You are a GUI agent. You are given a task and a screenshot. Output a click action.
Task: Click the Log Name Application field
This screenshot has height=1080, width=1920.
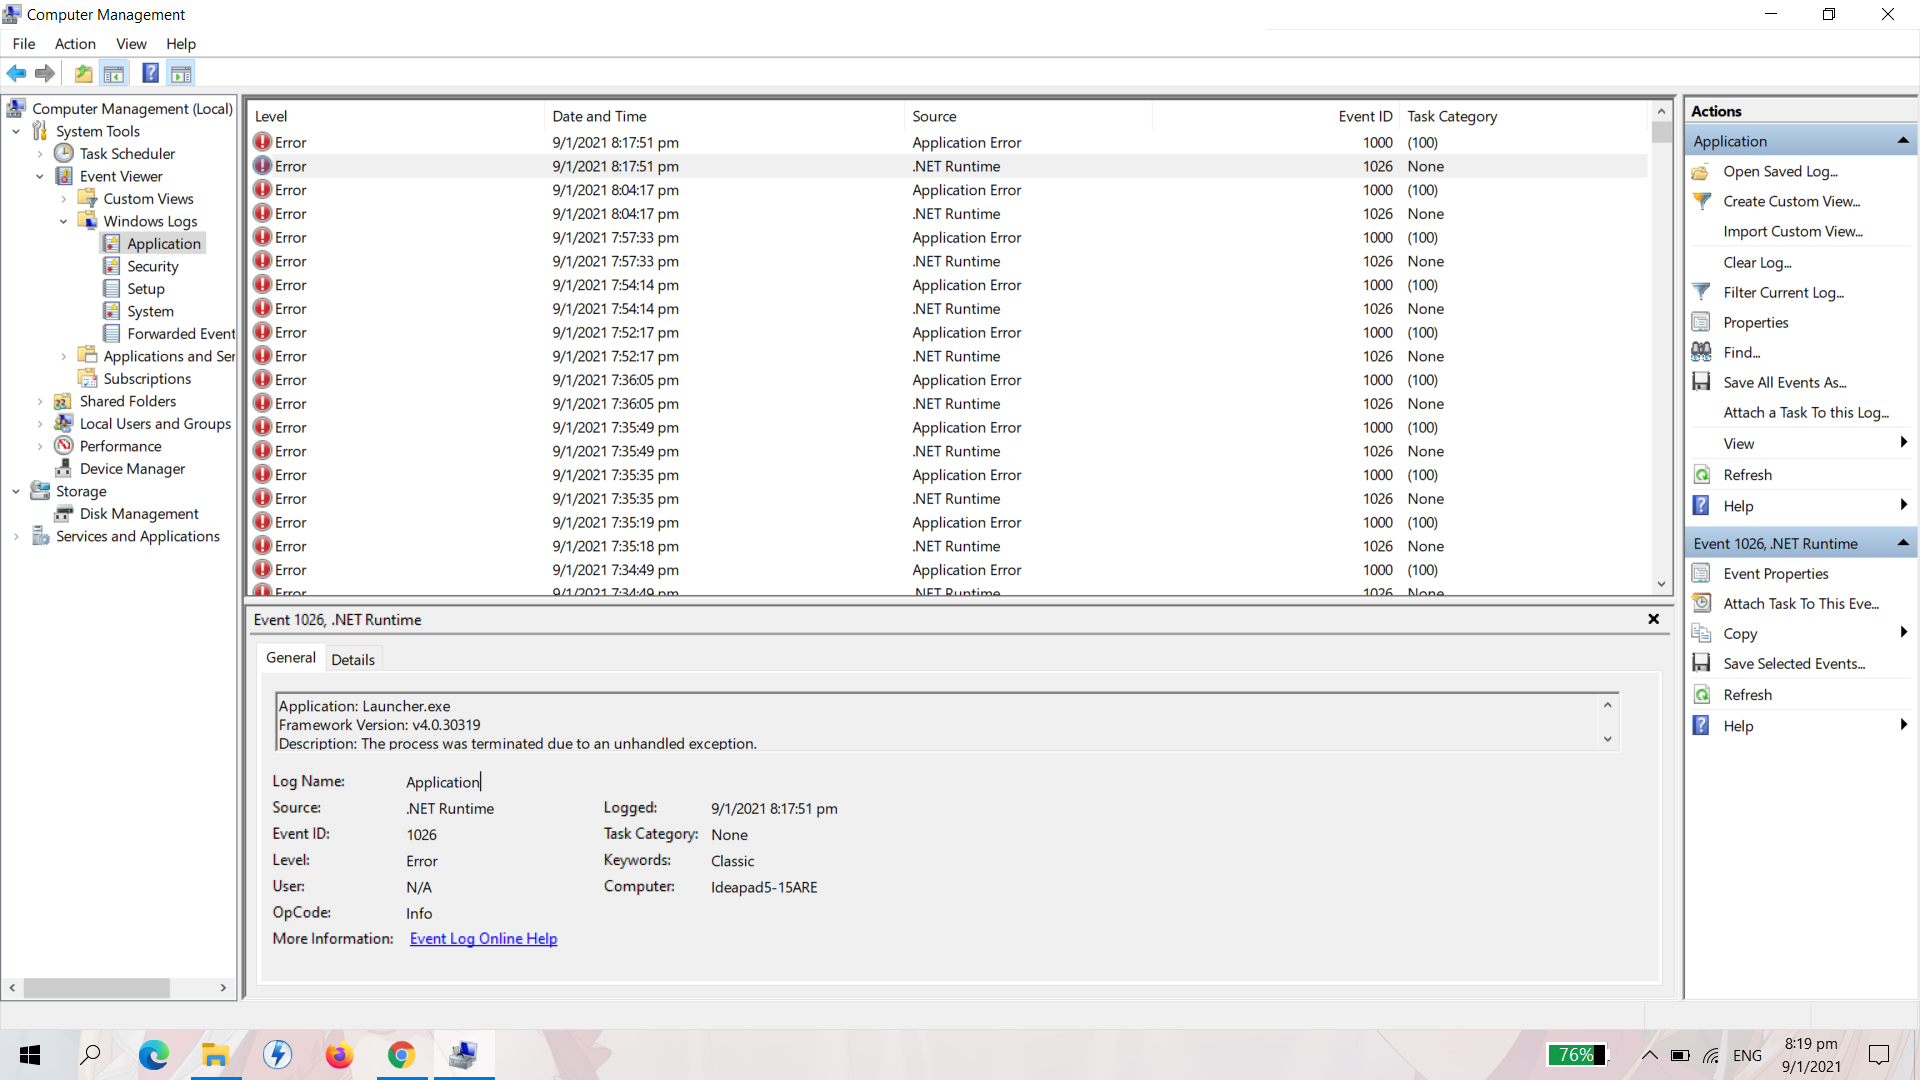tap(443, 782)
